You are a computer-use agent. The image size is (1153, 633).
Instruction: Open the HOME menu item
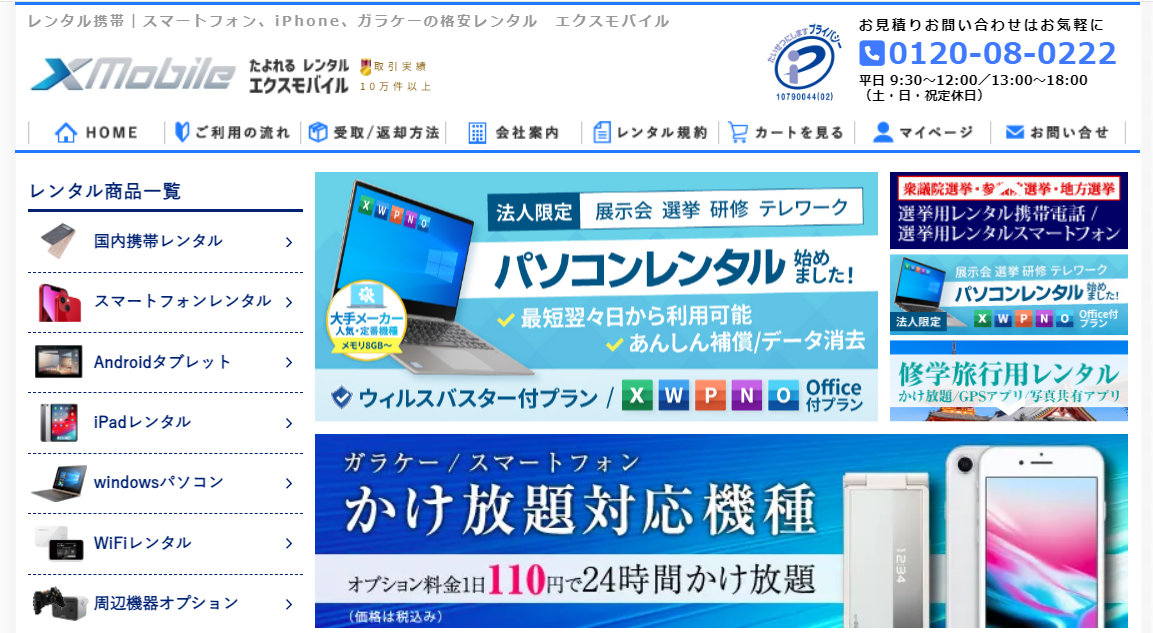(96, 132)
